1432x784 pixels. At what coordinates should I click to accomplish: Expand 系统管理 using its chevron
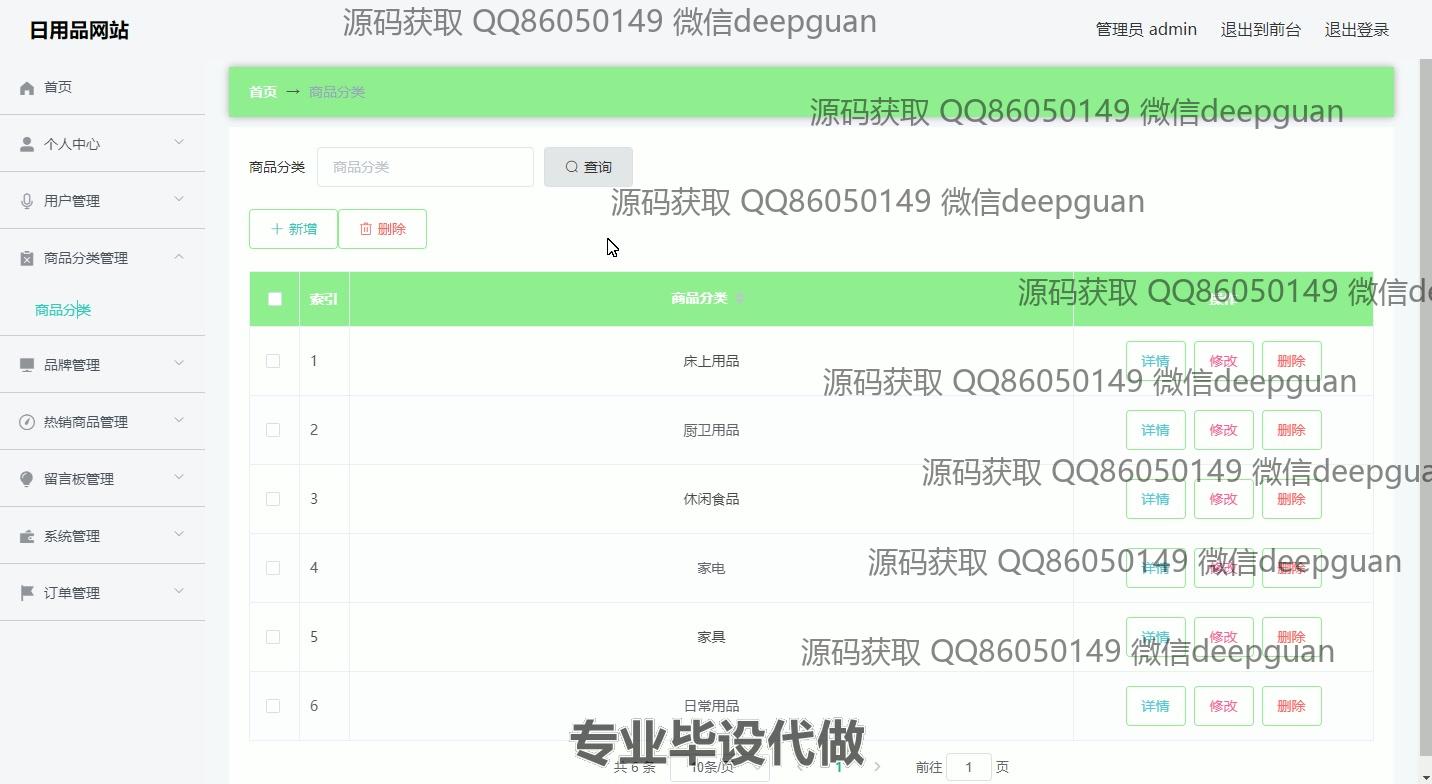(x=179, y=535)
